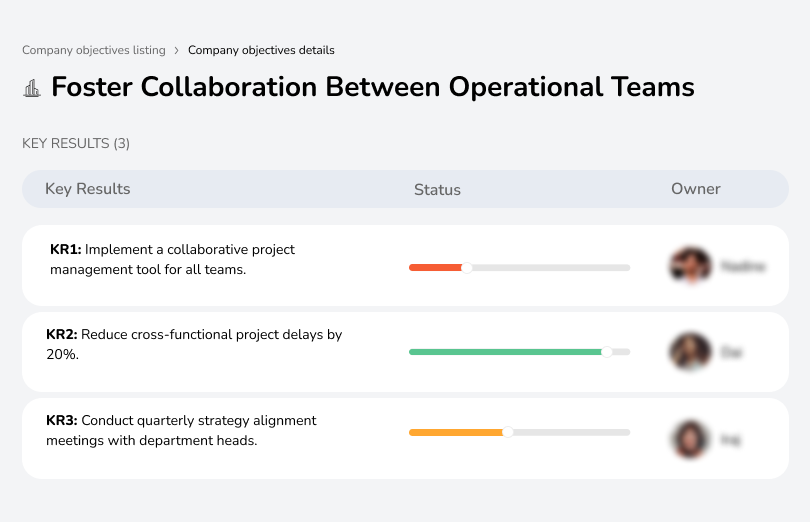
Task: Sort by the Status column header
Action: [x=437, y=189]
